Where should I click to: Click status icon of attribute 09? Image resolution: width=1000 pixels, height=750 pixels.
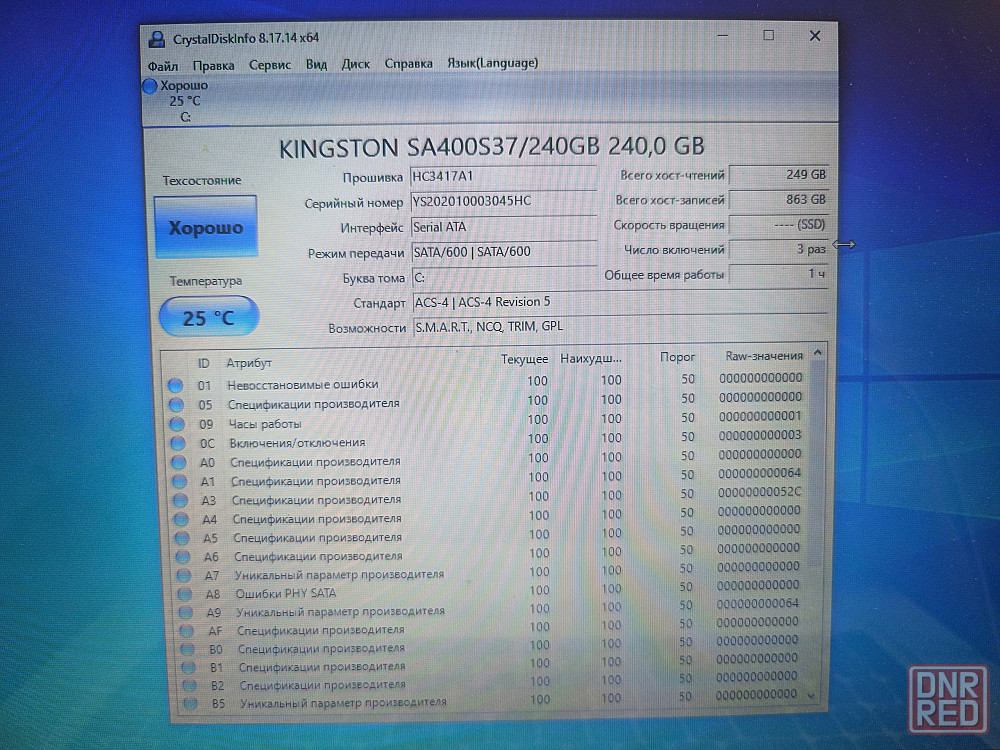pos(177,423)
